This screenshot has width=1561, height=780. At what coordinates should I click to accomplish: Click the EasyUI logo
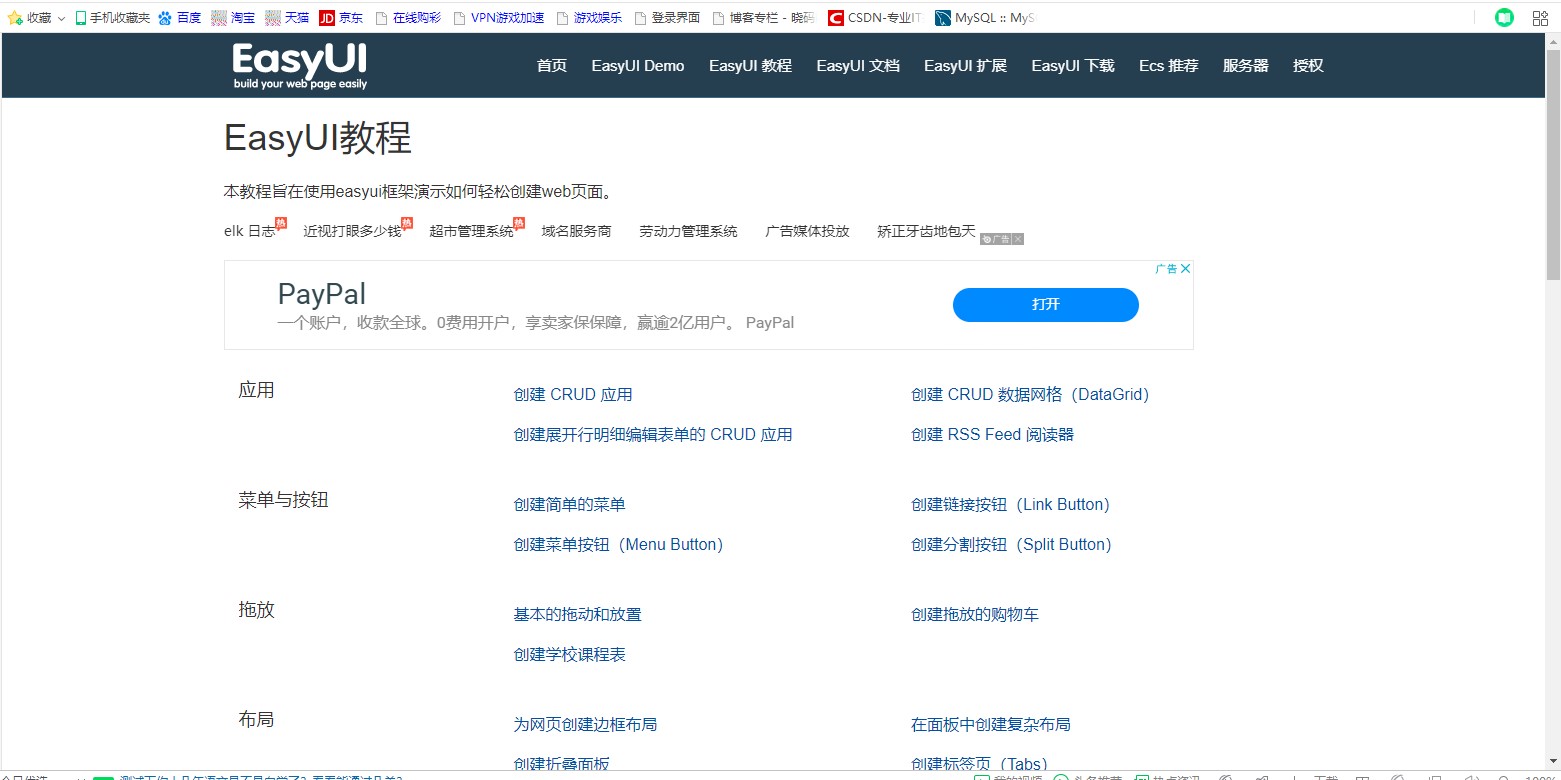[x=300, y=66]
